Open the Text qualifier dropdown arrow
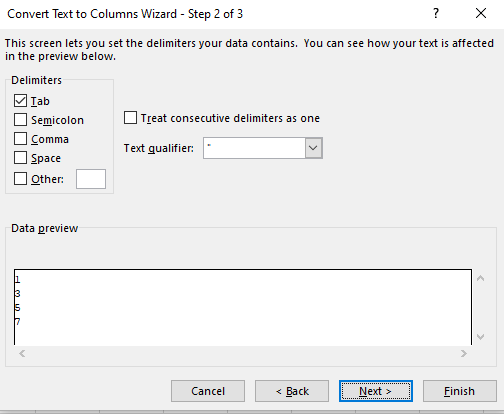 [x=313, y=148]
